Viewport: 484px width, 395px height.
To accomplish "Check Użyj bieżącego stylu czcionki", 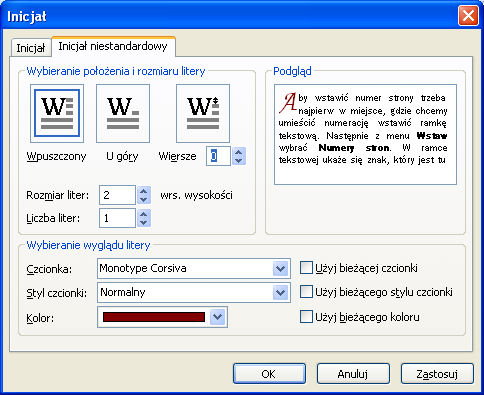I will [306, 292].
